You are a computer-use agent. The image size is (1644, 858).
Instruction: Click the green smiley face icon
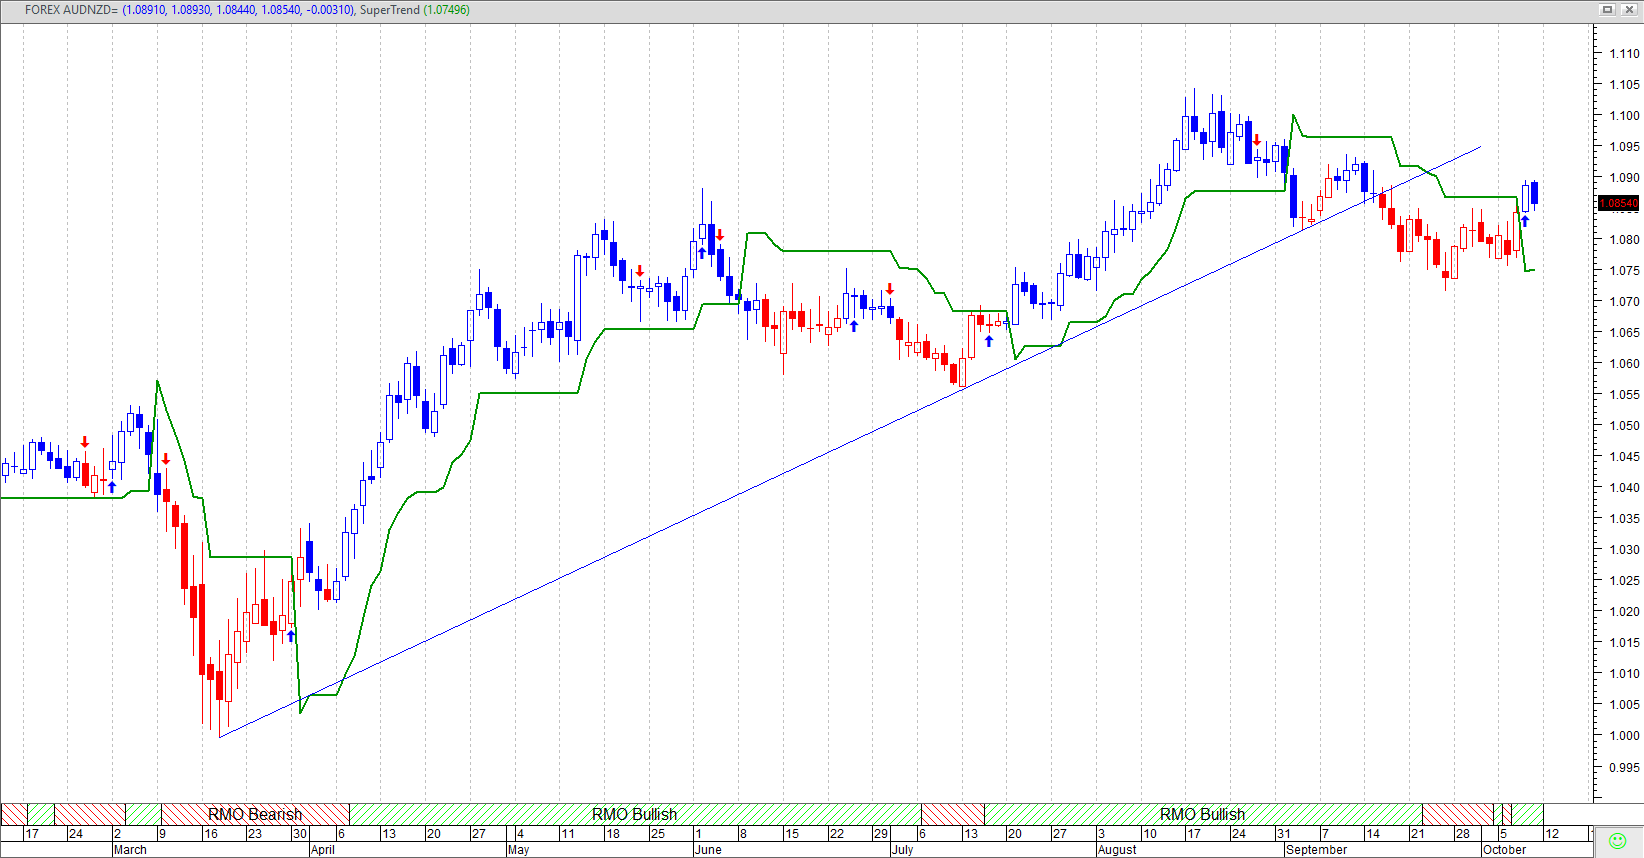(x=1617, y=841)
